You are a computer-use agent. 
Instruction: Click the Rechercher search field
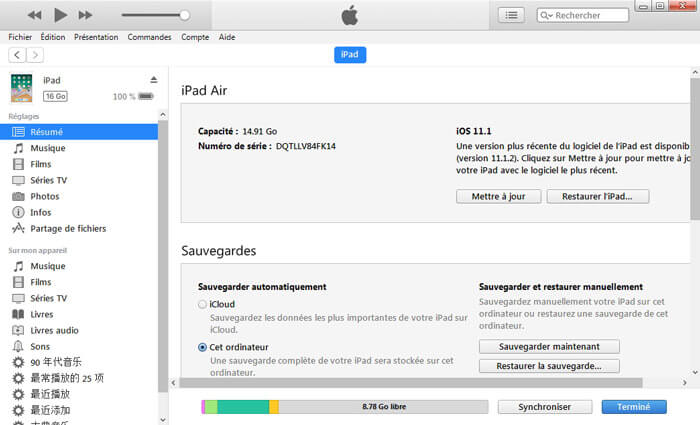pyautogui.click(x=583, y=15)
